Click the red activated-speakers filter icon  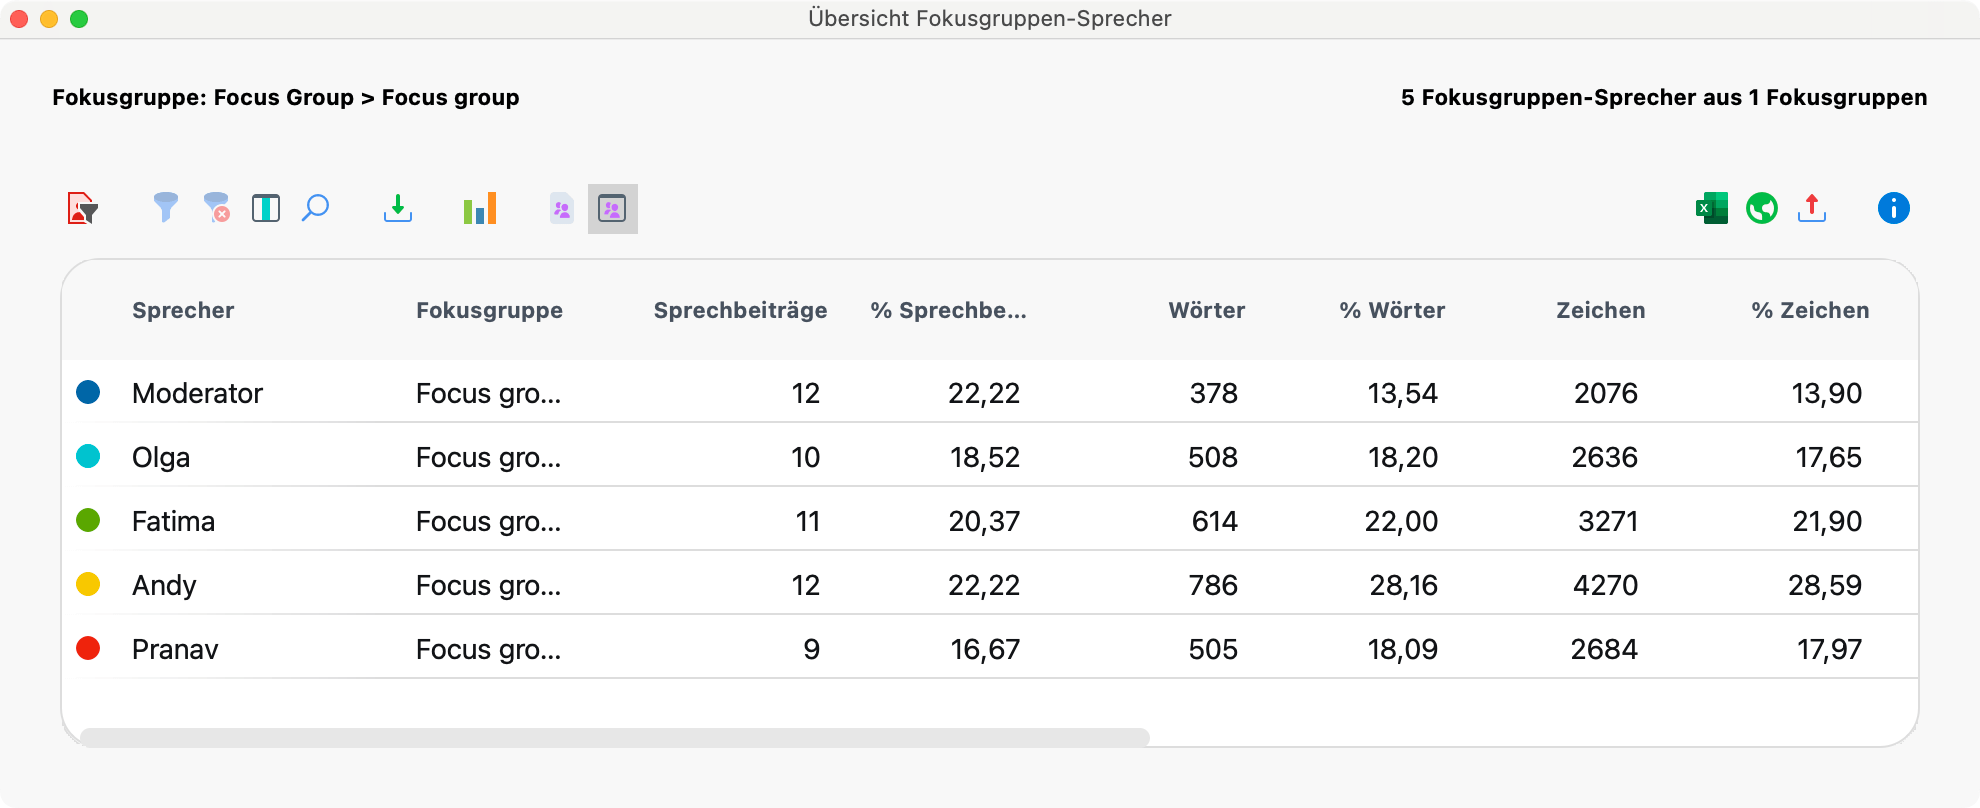[83, 208]
